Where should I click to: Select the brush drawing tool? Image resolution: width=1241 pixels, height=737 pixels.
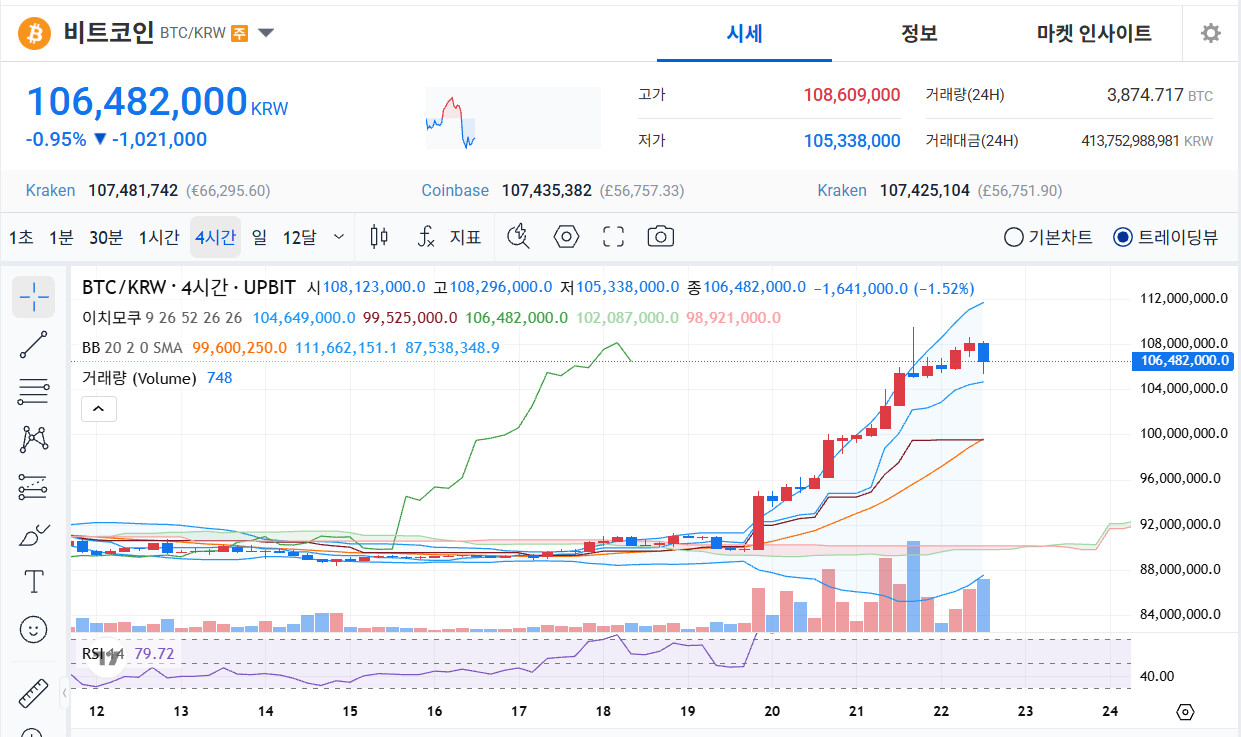tap(34, 535)
